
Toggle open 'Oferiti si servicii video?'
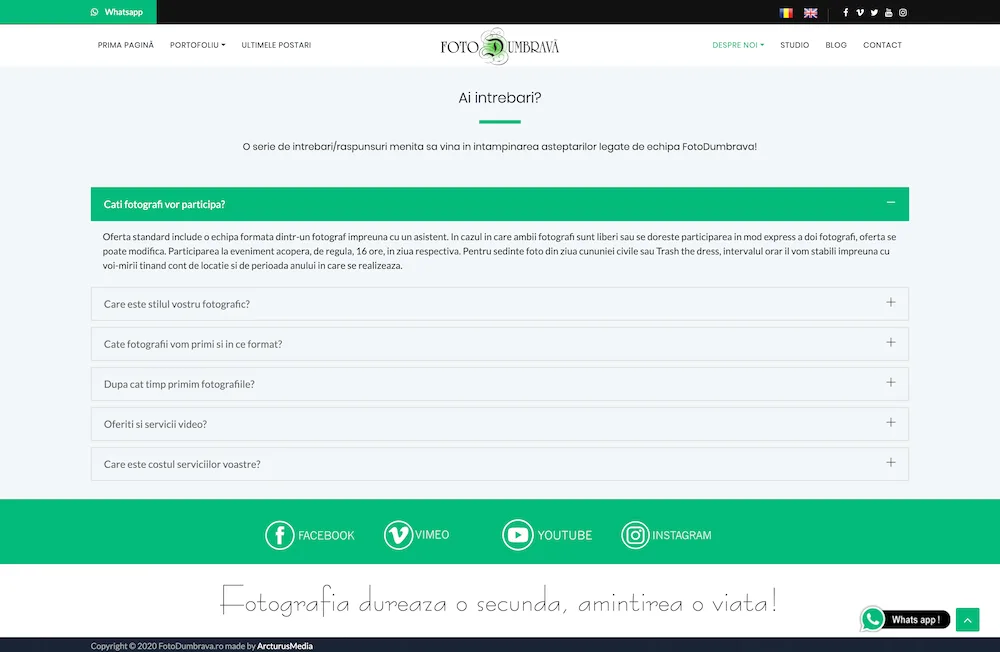890,423
